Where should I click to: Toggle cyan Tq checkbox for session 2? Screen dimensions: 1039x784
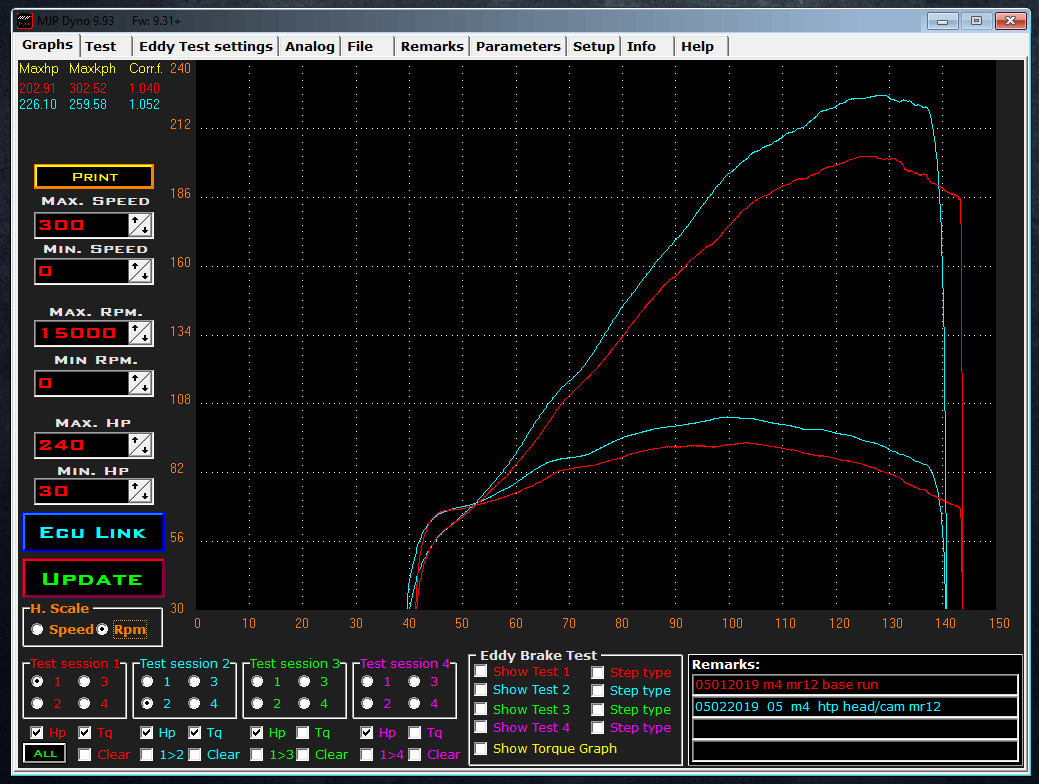[194, 732]
